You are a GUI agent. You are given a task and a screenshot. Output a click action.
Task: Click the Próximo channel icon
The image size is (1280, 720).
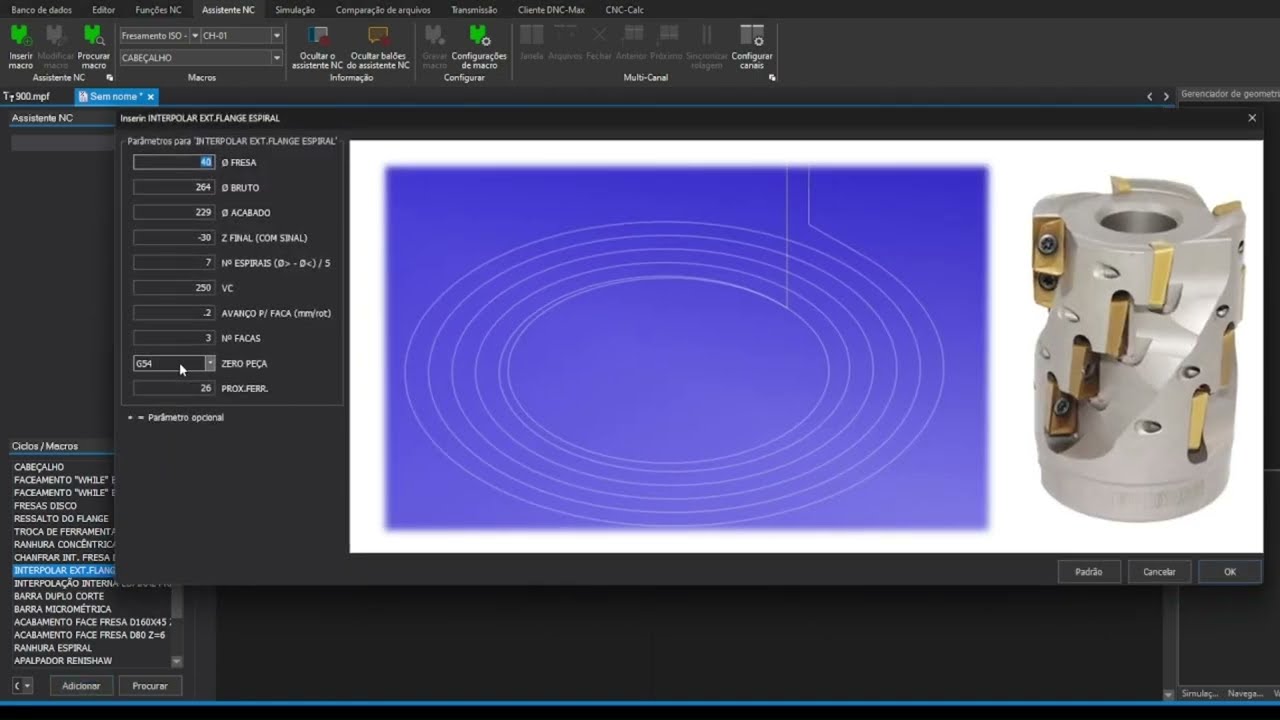tap(666, 42)
